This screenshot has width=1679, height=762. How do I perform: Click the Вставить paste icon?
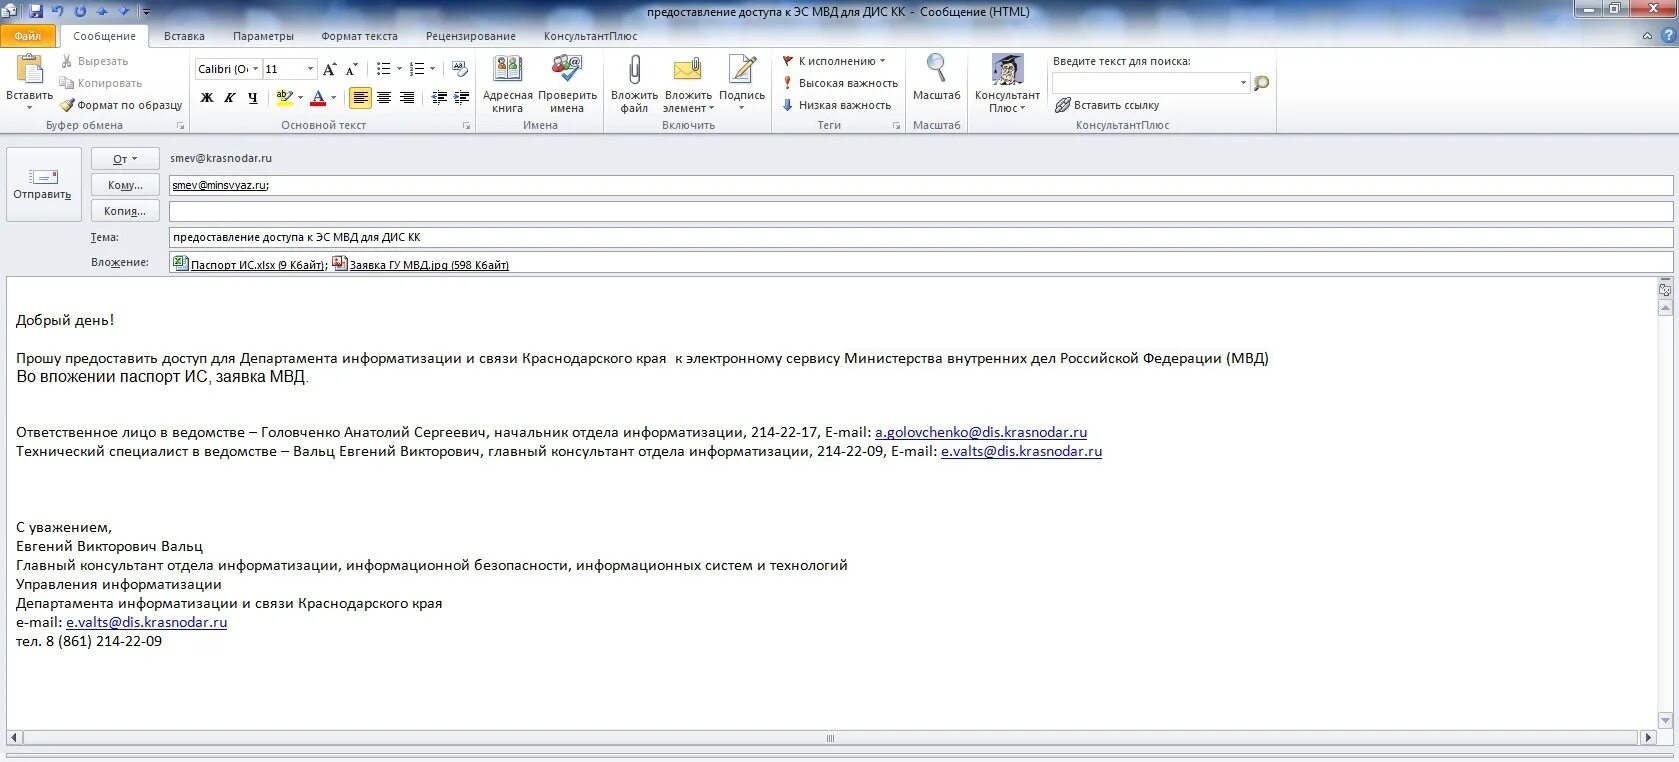[30, 70]
